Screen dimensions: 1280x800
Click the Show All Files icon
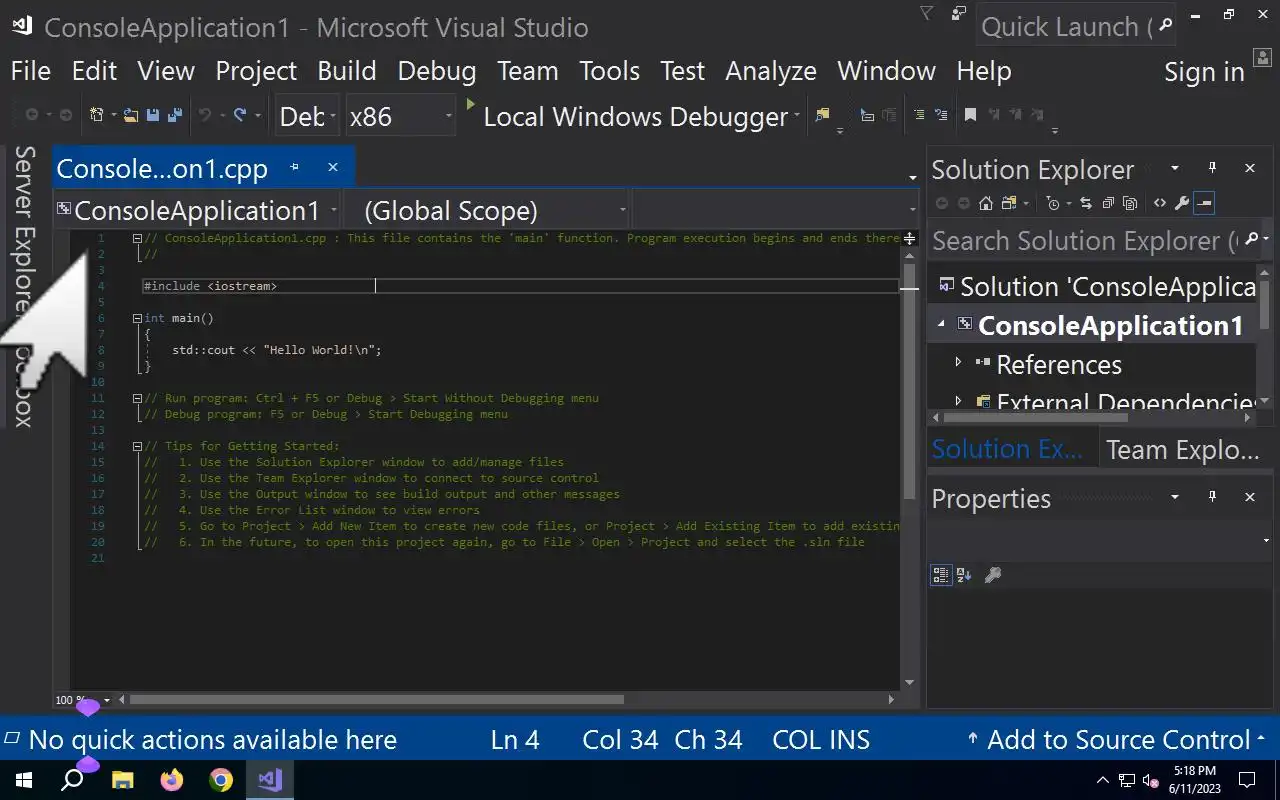tap(1130, 203)
